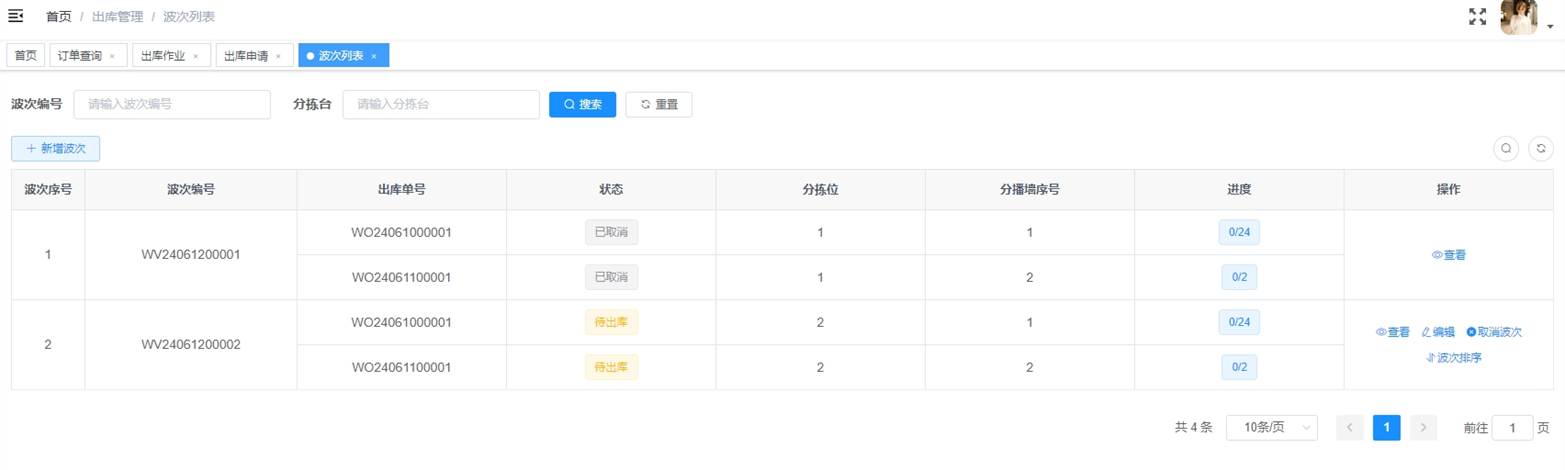Refresh table with round refresh icon
1565x470 pixels.
tap(1541, 148)
